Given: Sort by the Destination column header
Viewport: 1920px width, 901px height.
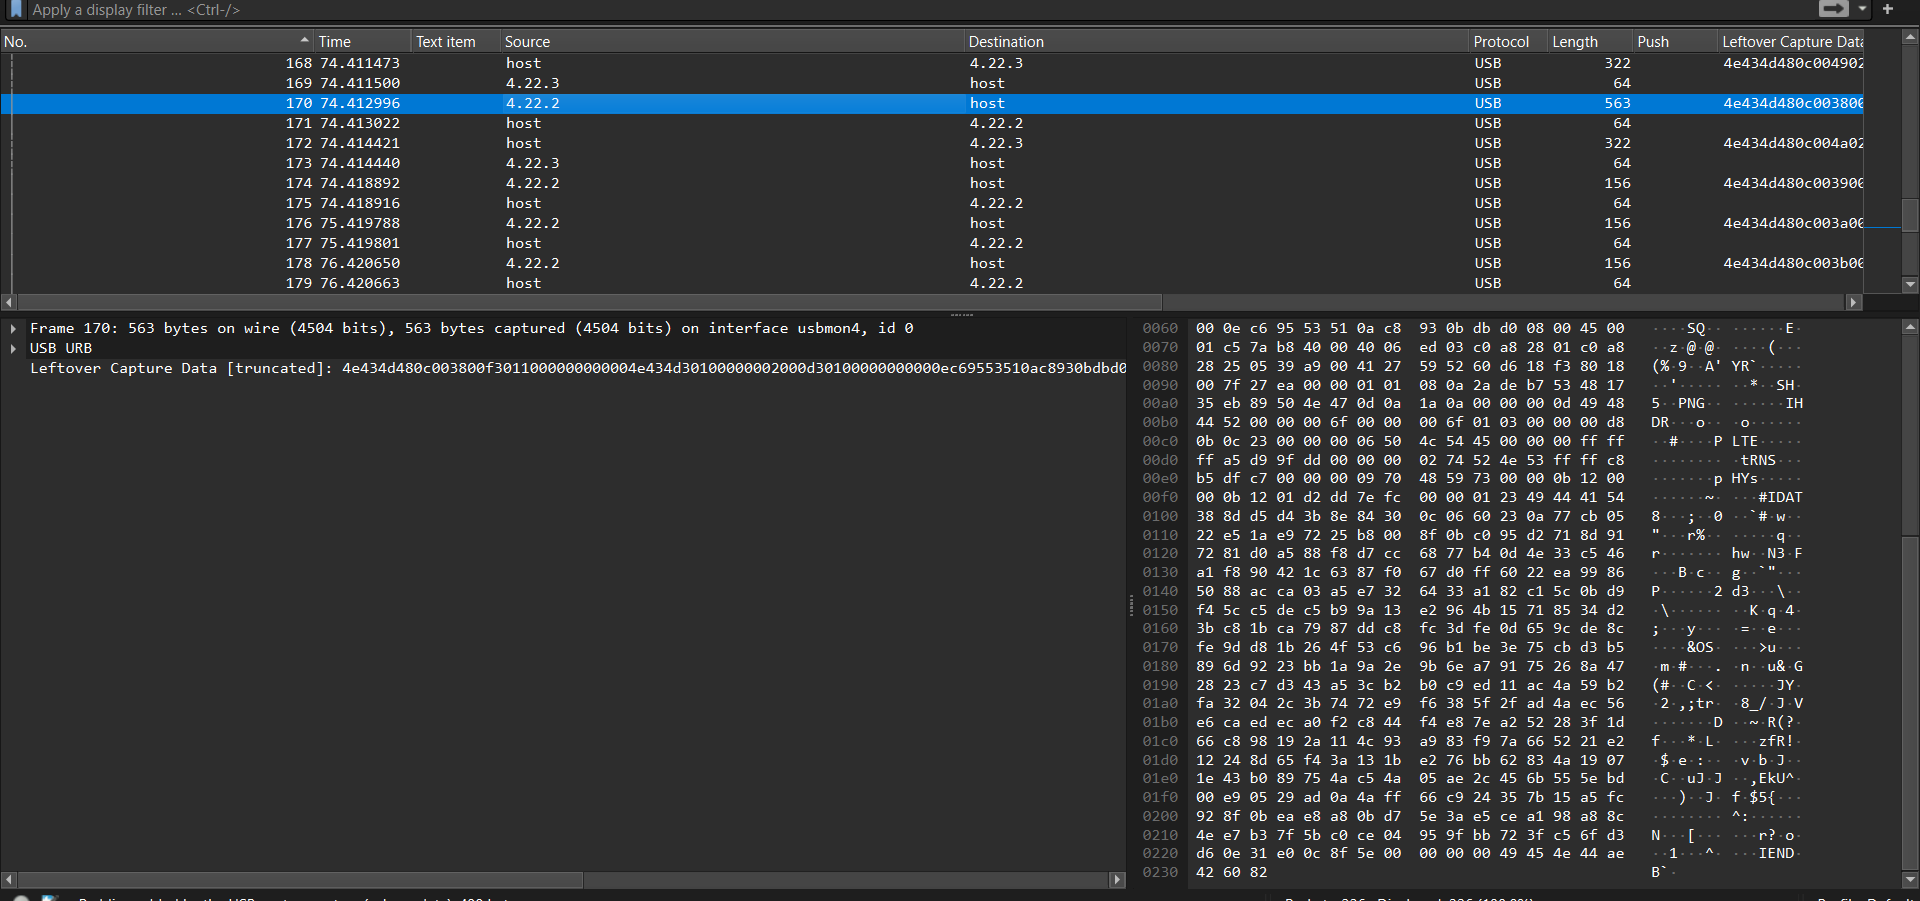Looking at the screenshot, I should tap(1217, 41).
